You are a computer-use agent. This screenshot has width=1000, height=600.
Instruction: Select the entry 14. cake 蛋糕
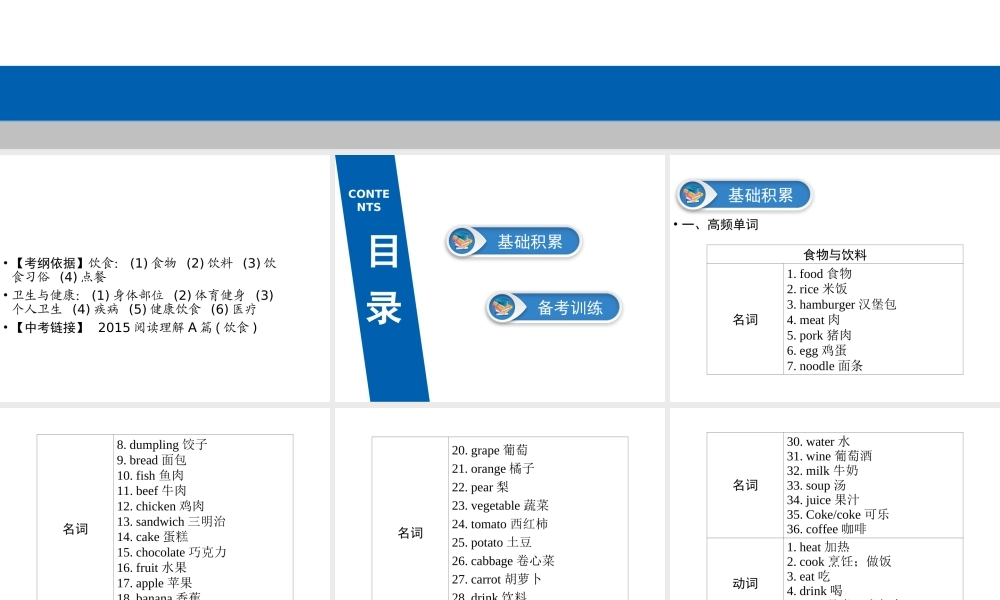pyautogui.click(x=153, y=536)
